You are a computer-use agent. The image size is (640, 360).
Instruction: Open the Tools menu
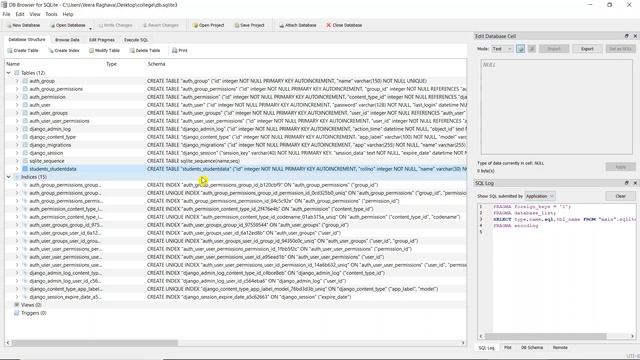pyautogui.click(x=51, y=14)
